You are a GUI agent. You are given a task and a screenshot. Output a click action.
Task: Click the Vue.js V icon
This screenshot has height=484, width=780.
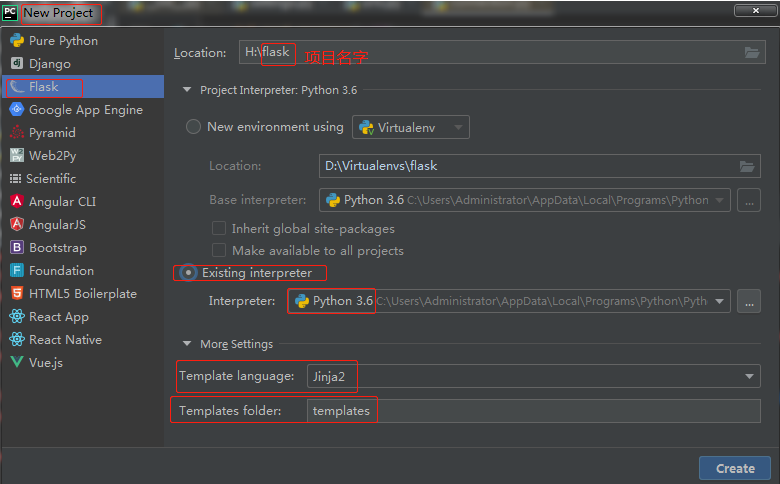tap(17, 362)
